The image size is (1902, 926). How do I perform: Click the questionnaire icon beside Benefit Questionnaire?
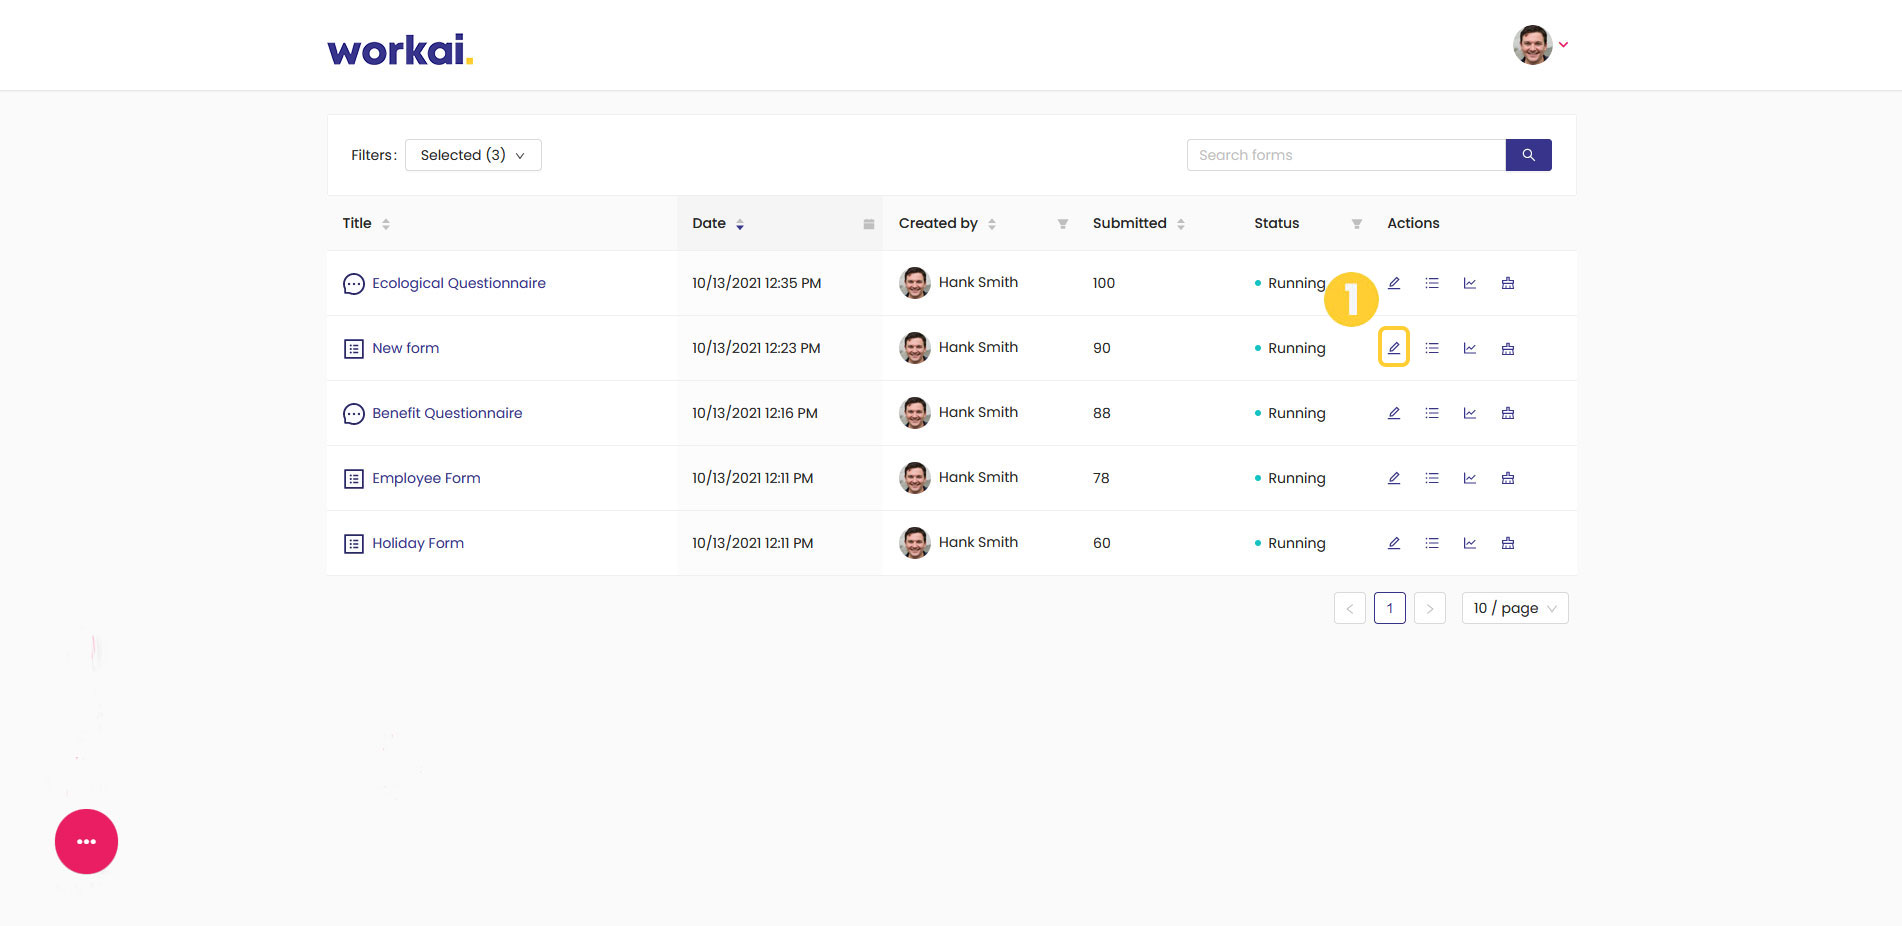point(353,414)
